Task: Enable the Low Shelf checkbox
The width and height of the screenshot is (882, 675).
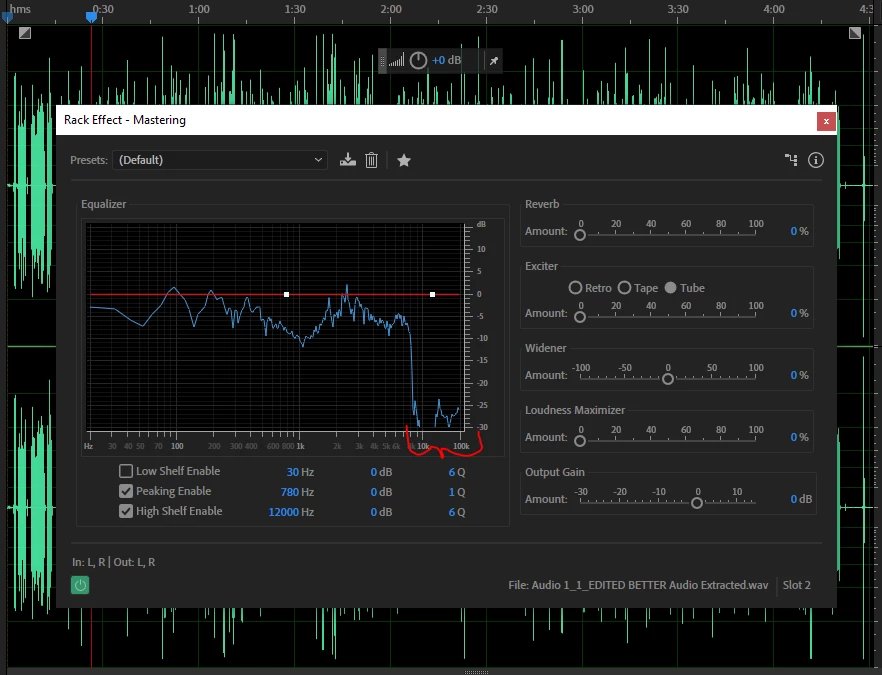Action: click(126, 471)
